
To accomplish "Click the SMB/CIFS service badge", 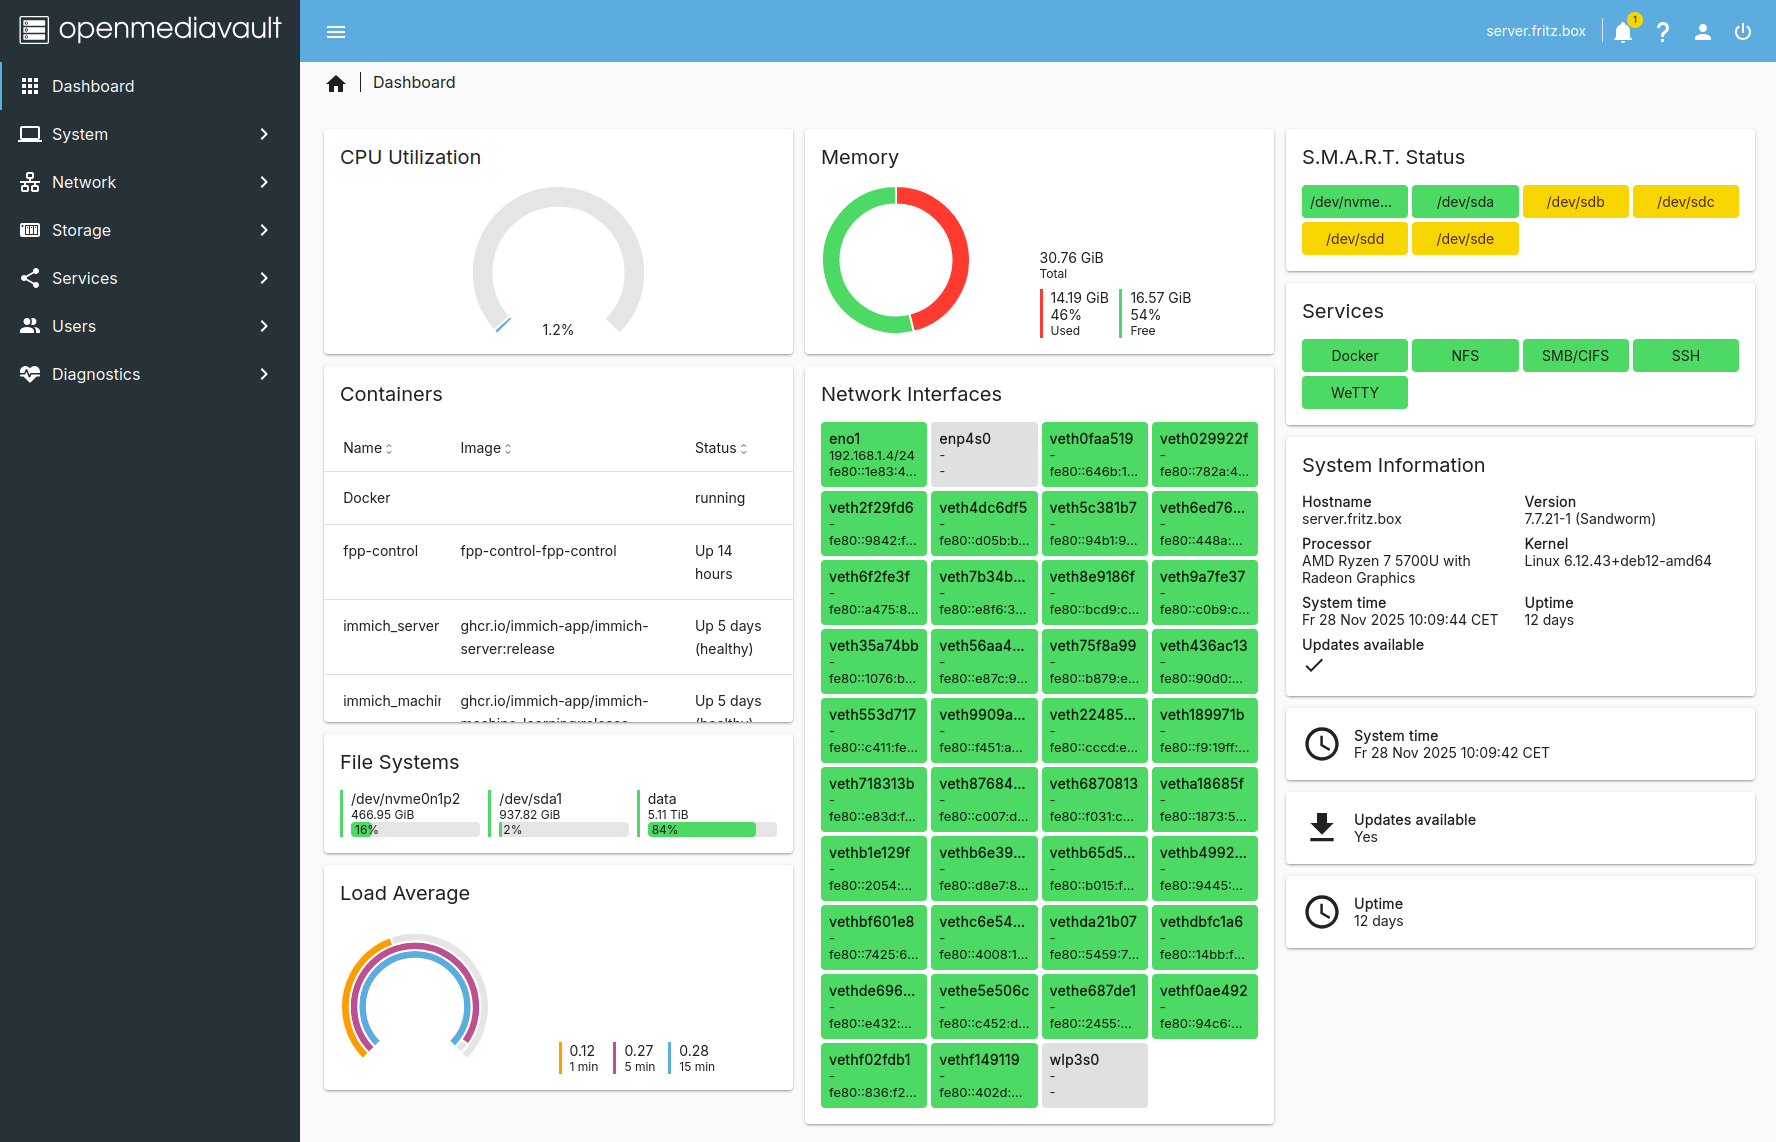I will [x=1575, y=356].
